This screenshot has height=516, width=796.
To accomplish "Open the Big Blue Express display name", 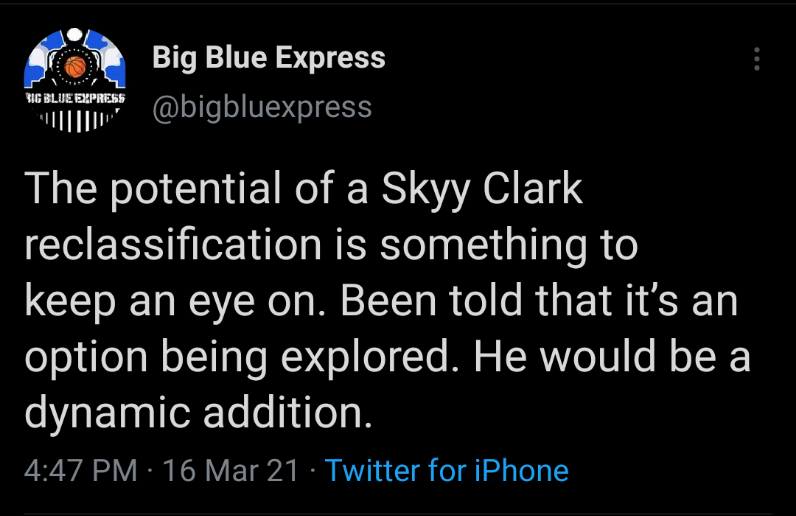I will (268, 58).
